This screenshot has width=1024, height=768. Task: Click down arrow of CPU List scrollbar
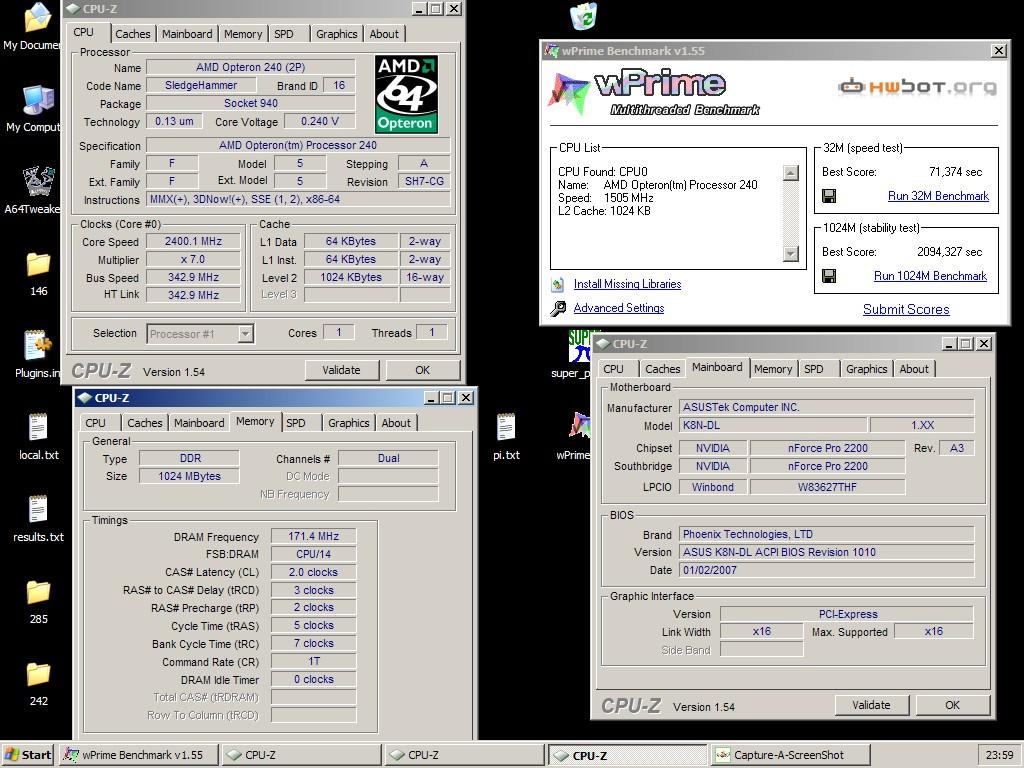[790, 253]
